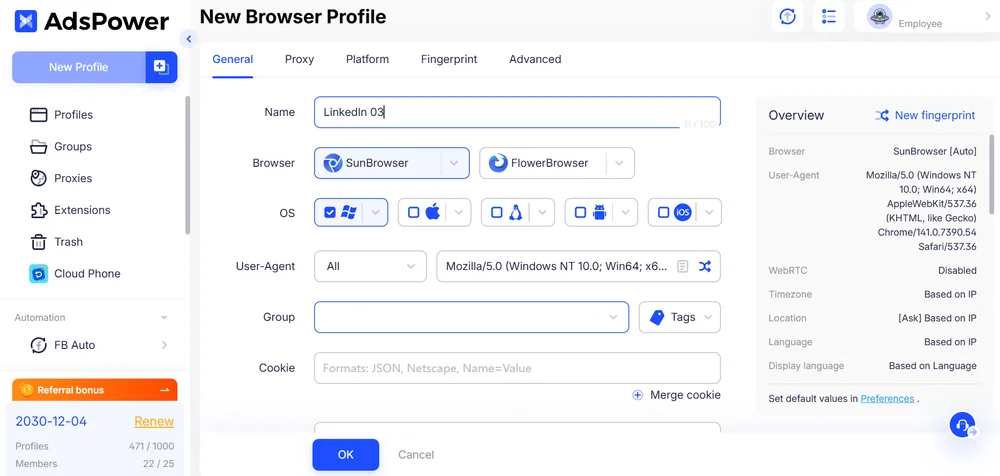Enable the macOS checkbox

414,212
